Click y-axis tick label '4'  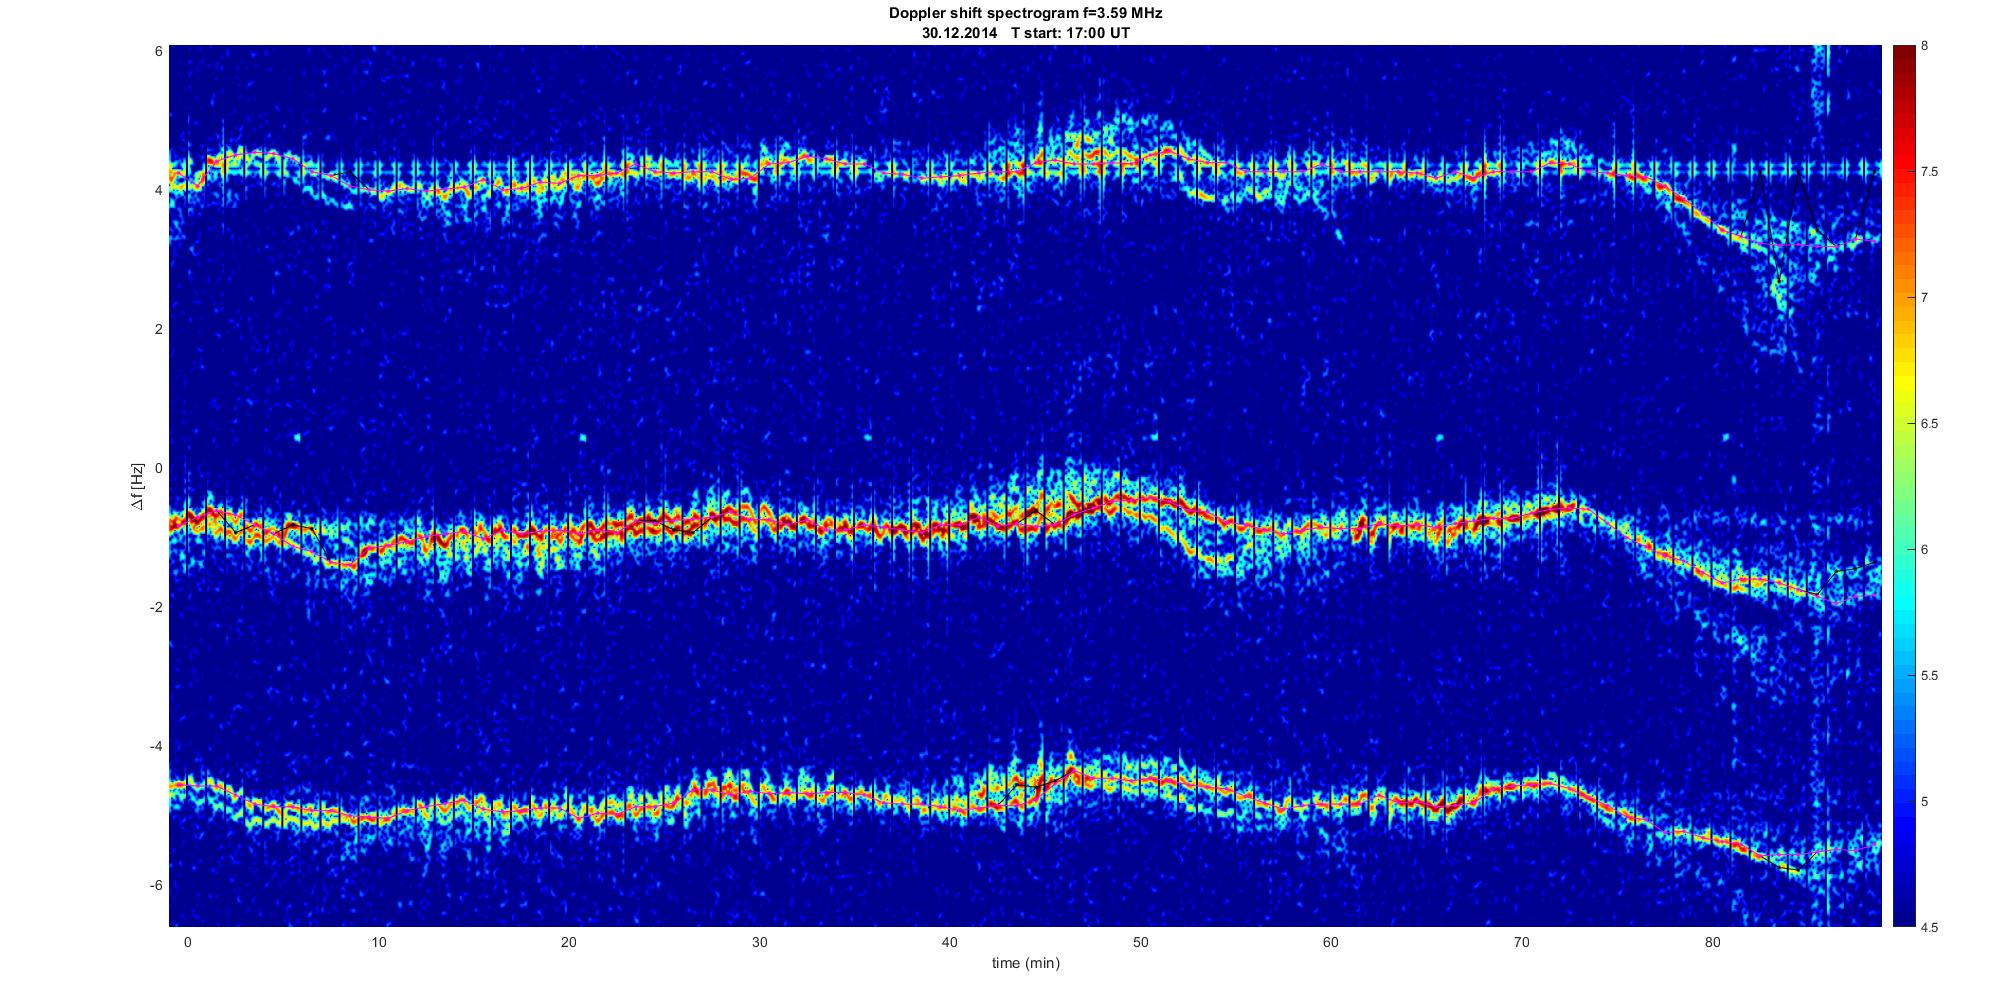[x=158, y=190]
